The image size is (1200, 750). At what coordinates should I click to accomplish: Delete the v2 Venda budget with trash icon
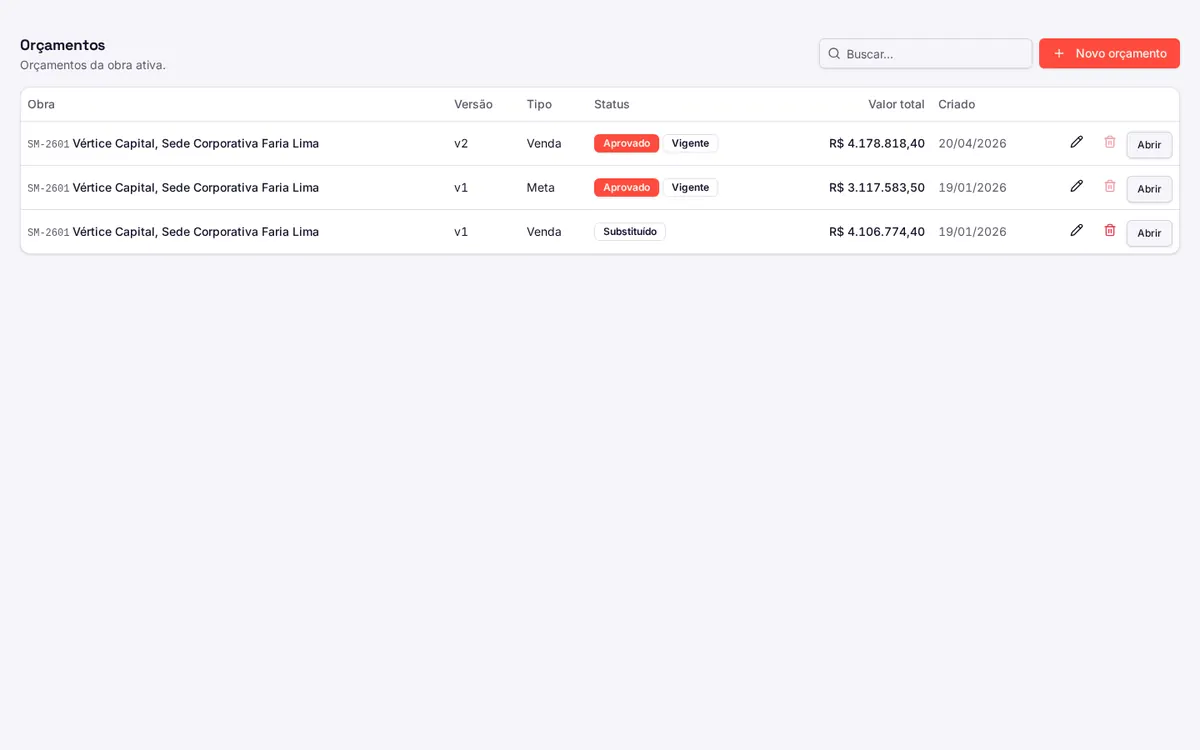click(1109, 142)
